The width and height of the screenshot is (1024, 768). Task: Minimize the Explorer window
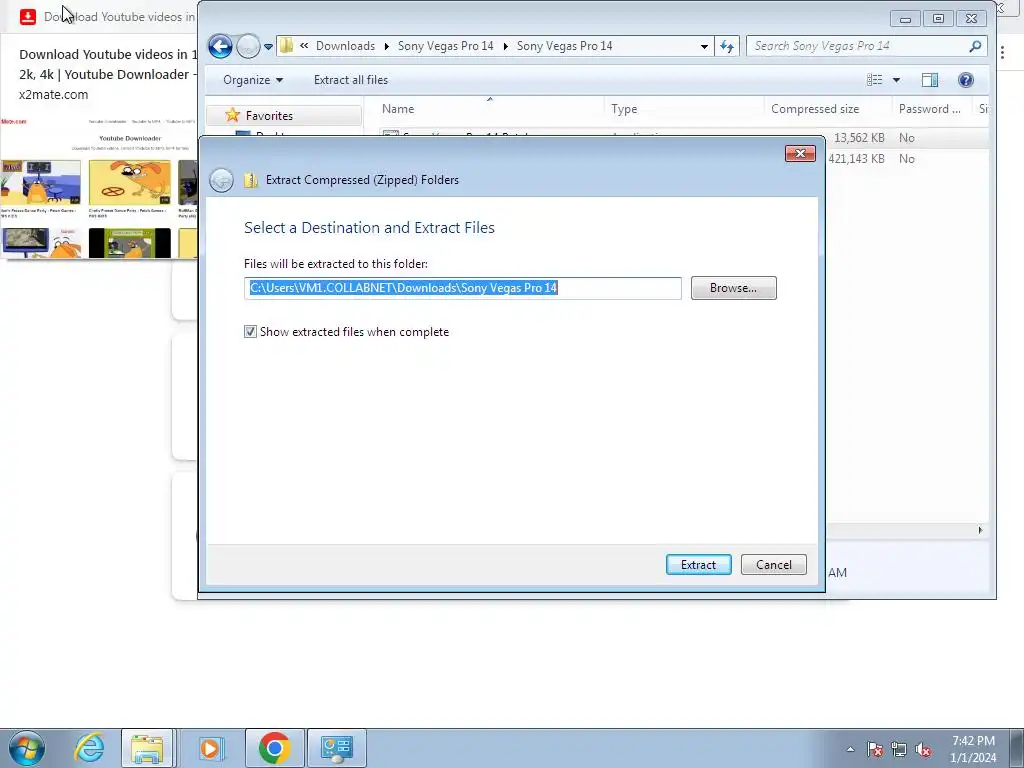pos(905,19)
